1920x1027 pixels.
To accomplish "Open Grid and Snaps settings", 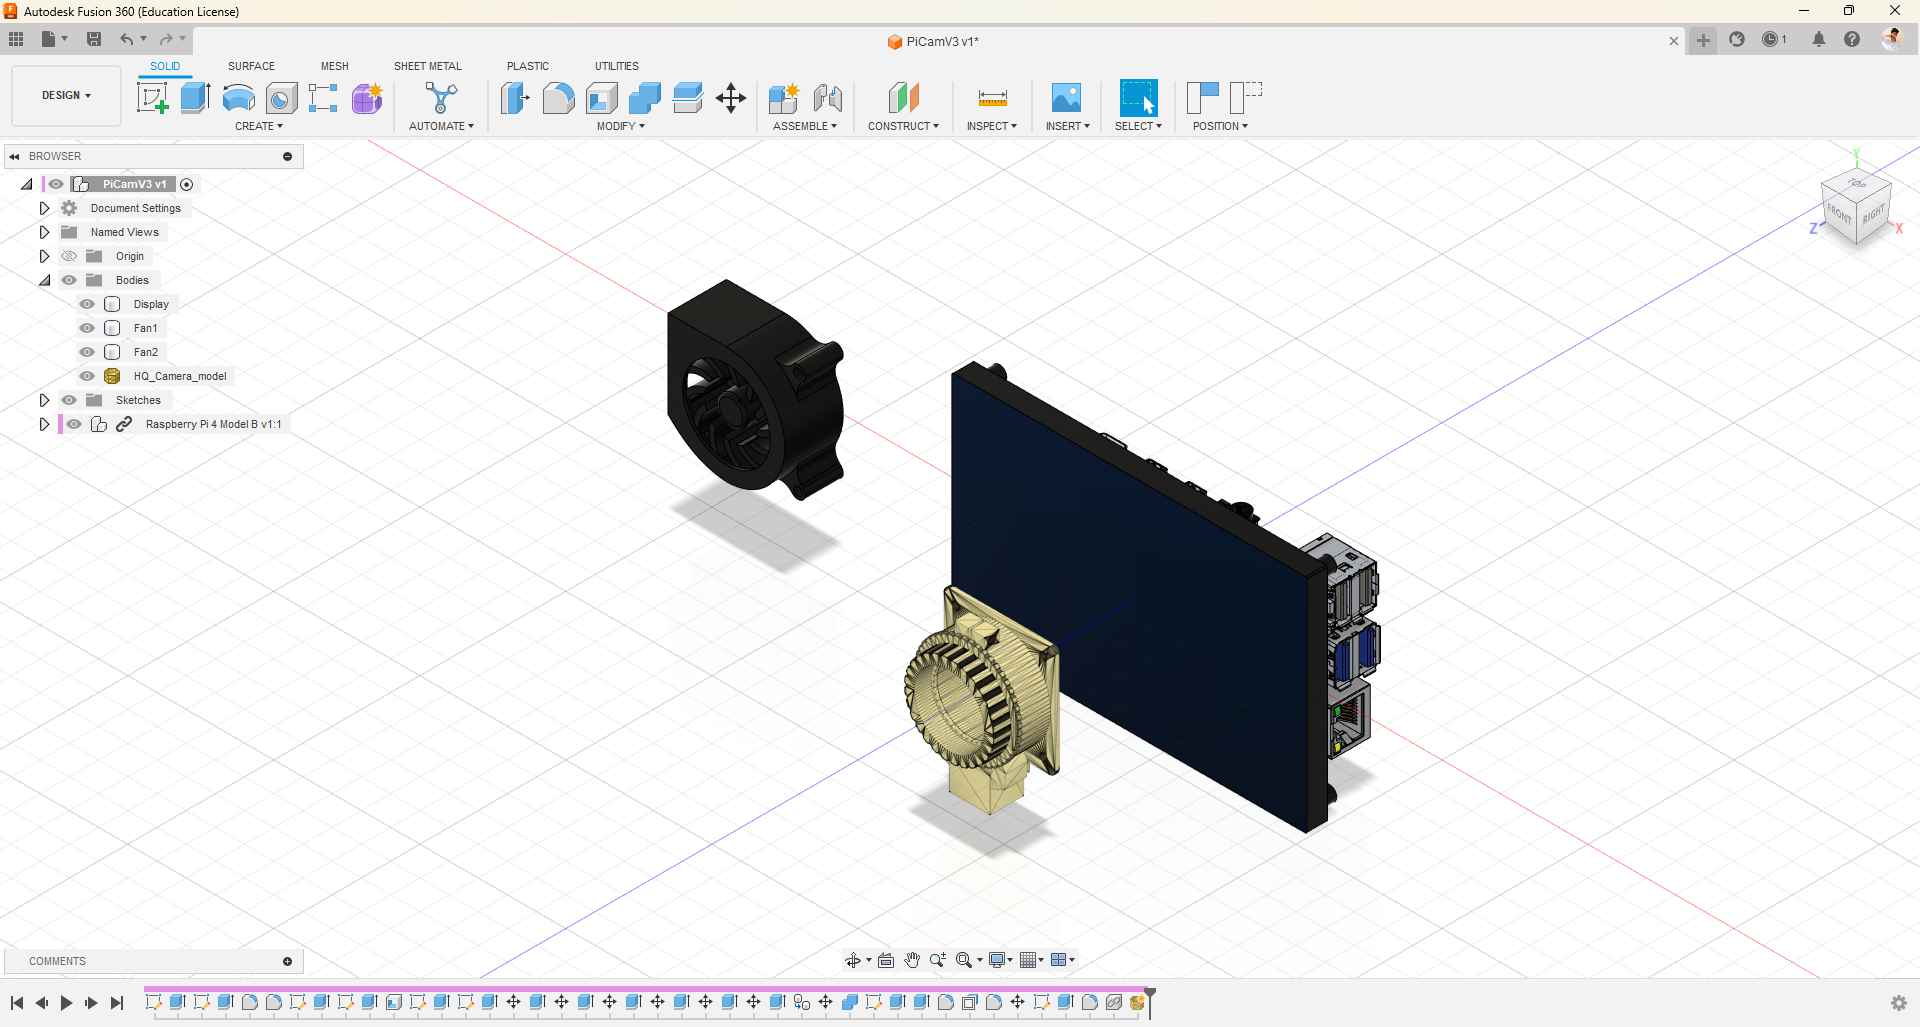I will (1028, 960).
